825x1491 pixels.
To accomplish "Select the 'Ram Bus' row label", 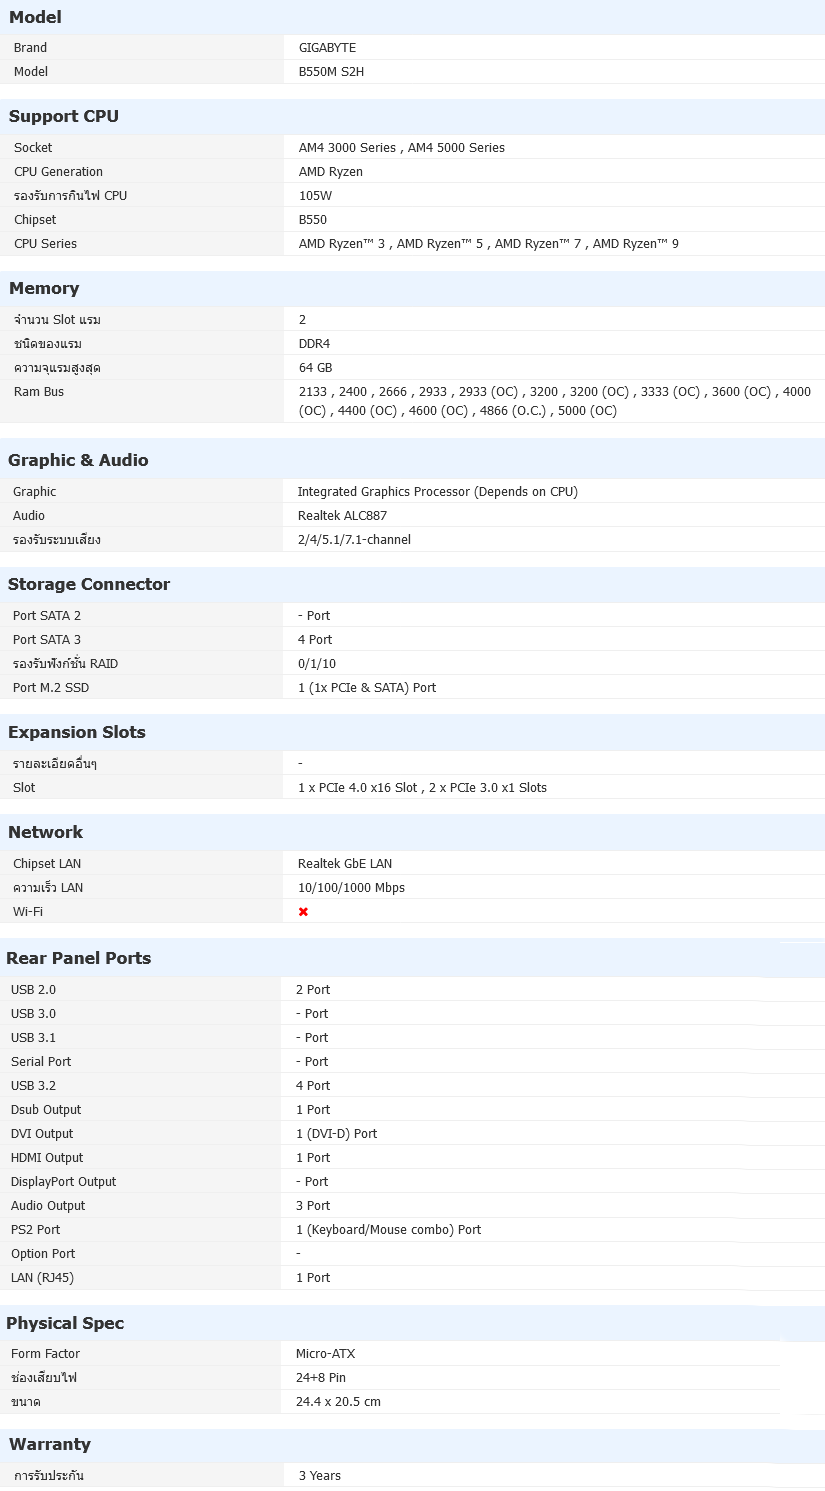I will tap(39, 392).
